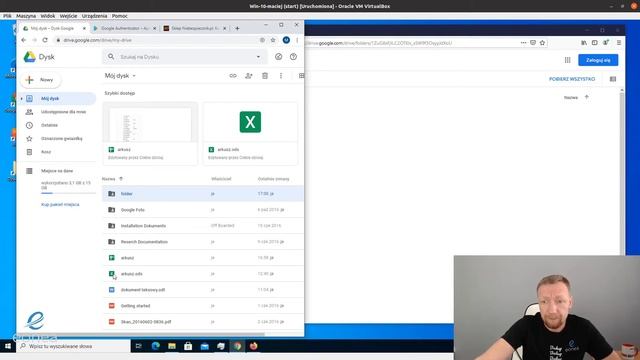
Task: Open Microsoft Edge from the taskbar
Action: click(x=156, y=346)
